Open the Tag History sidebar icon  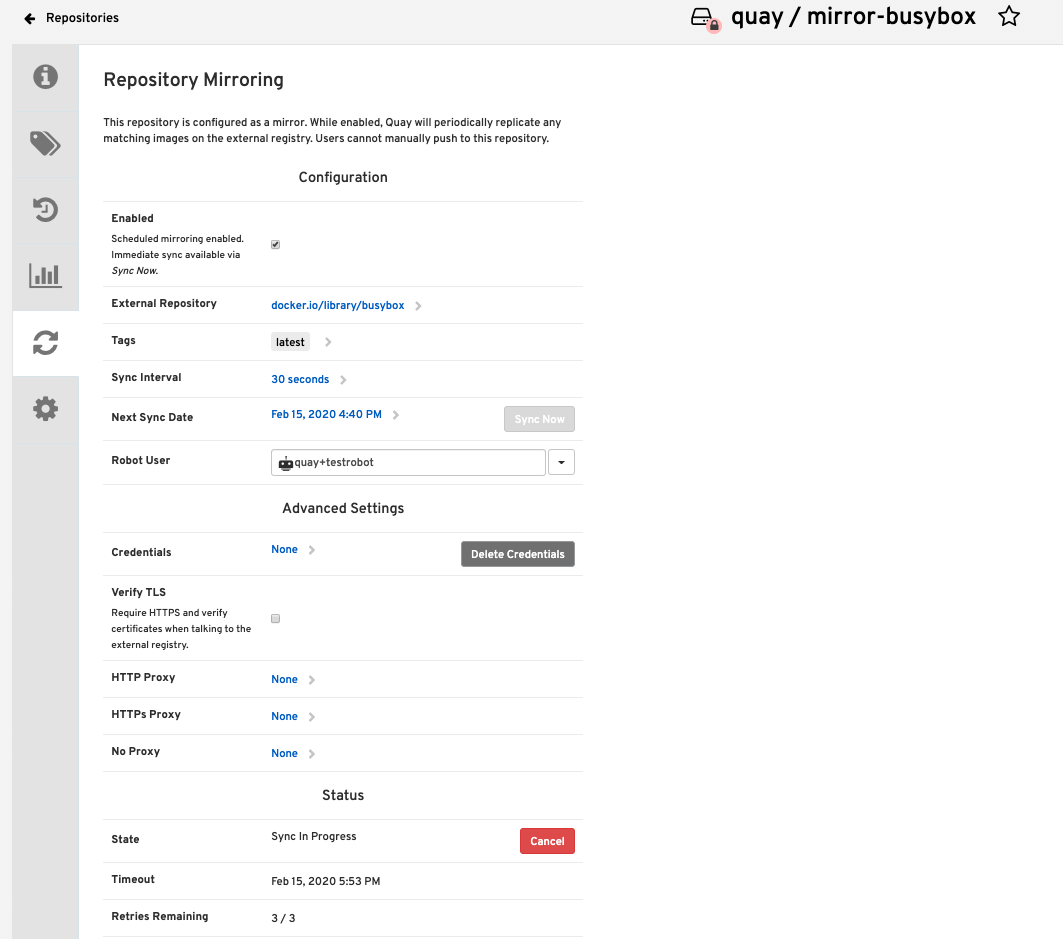[45, 209]
